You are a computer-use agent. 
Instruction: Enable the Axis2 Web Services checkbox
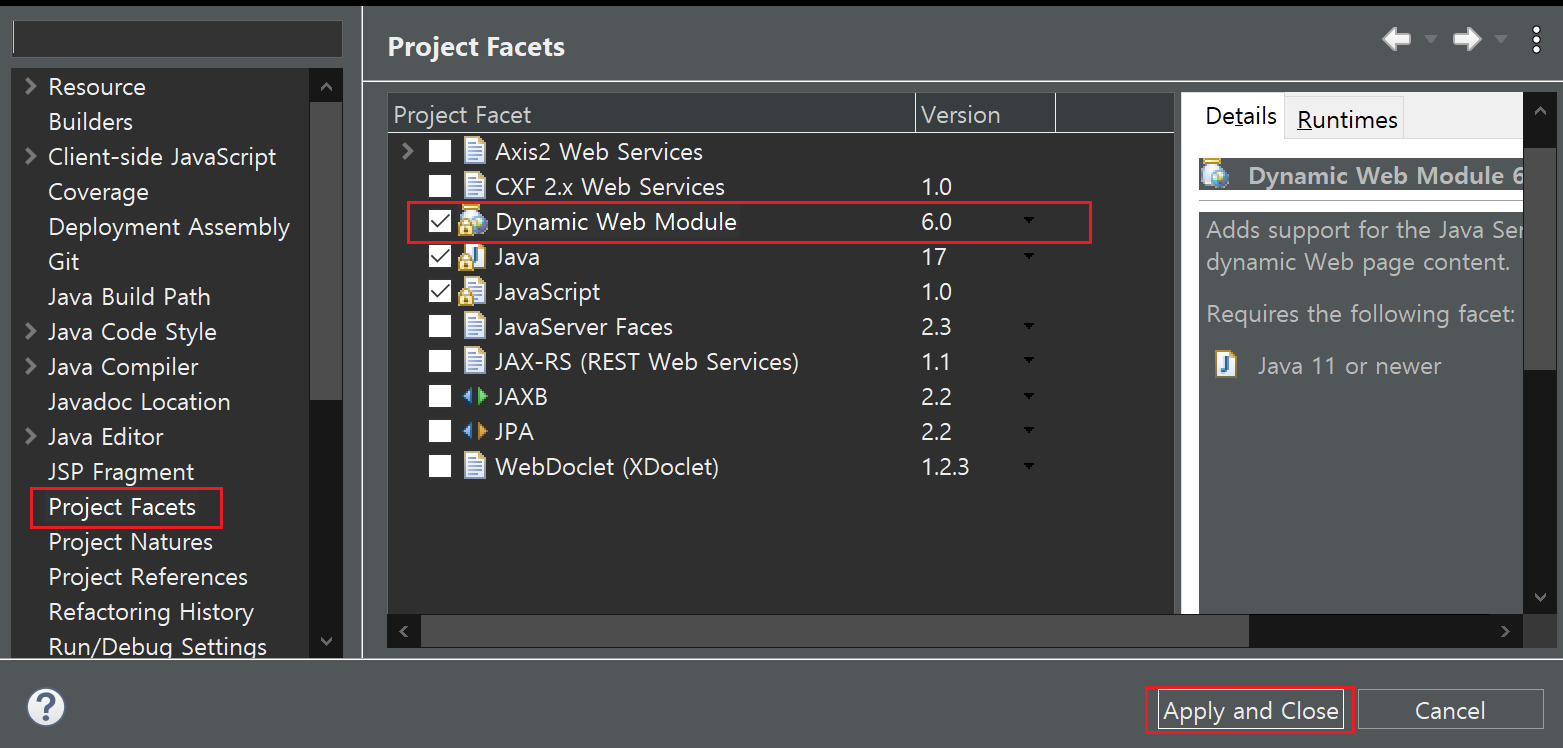(x=440, y=152)
